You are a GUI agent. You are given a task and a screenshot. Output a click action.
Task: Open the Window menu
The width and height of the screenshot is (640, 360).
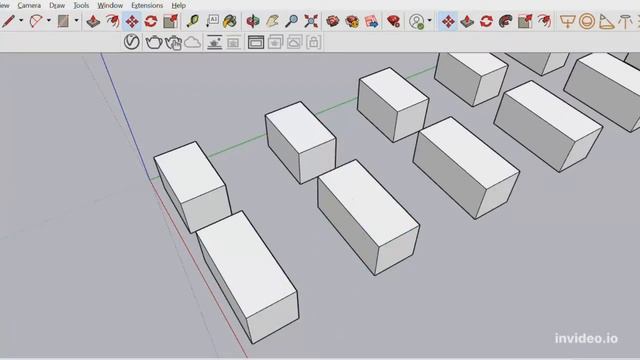tap(110, 5)
